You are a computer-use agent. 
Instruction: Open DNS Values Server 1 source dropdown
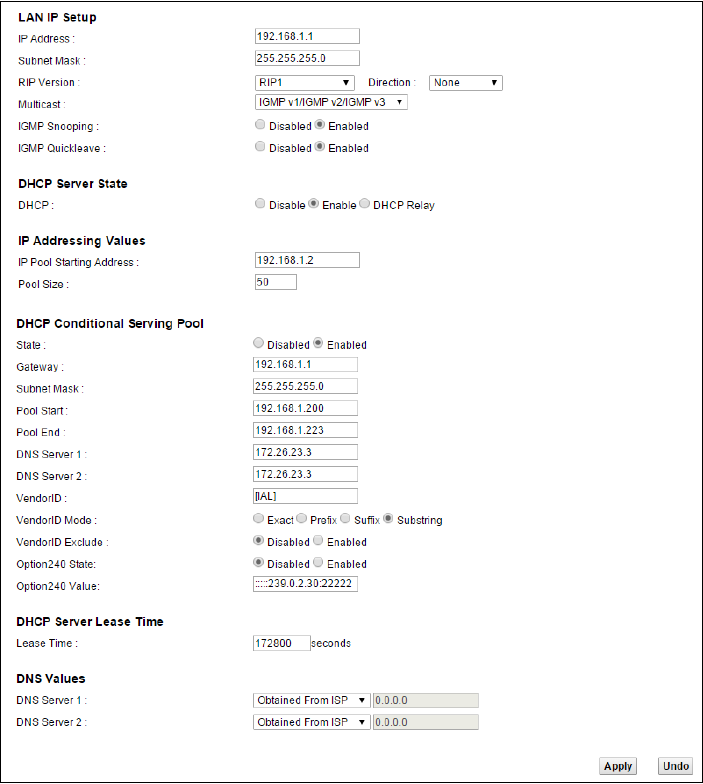pos(312,700)
